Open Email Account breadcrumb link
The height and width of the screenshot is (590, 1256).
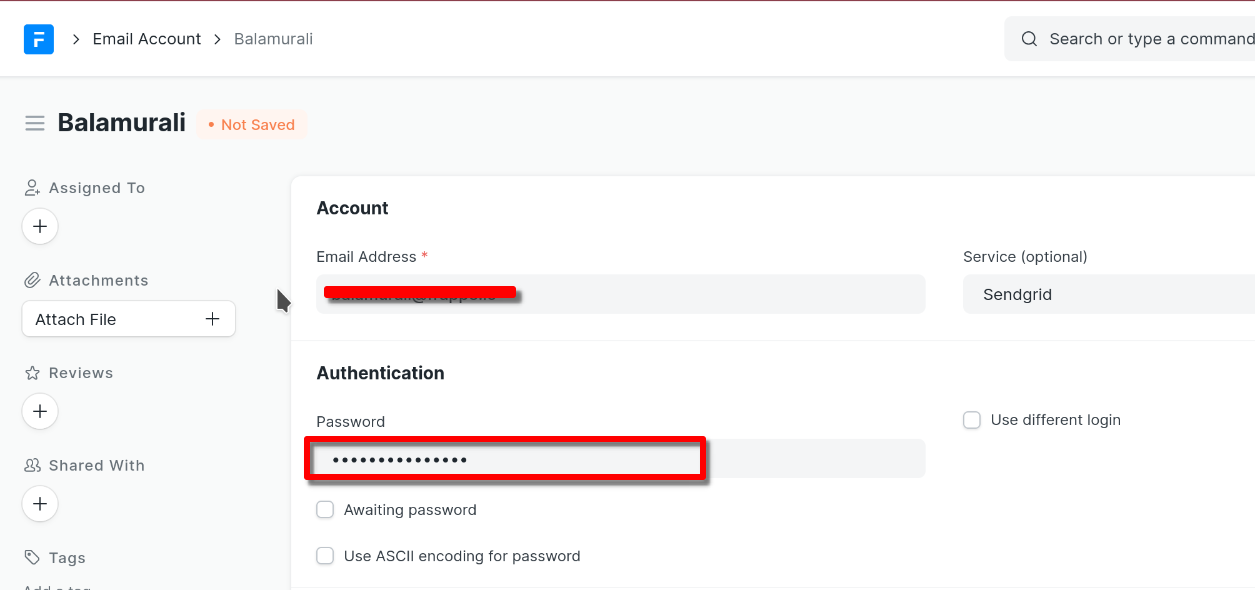pos(147,39)
